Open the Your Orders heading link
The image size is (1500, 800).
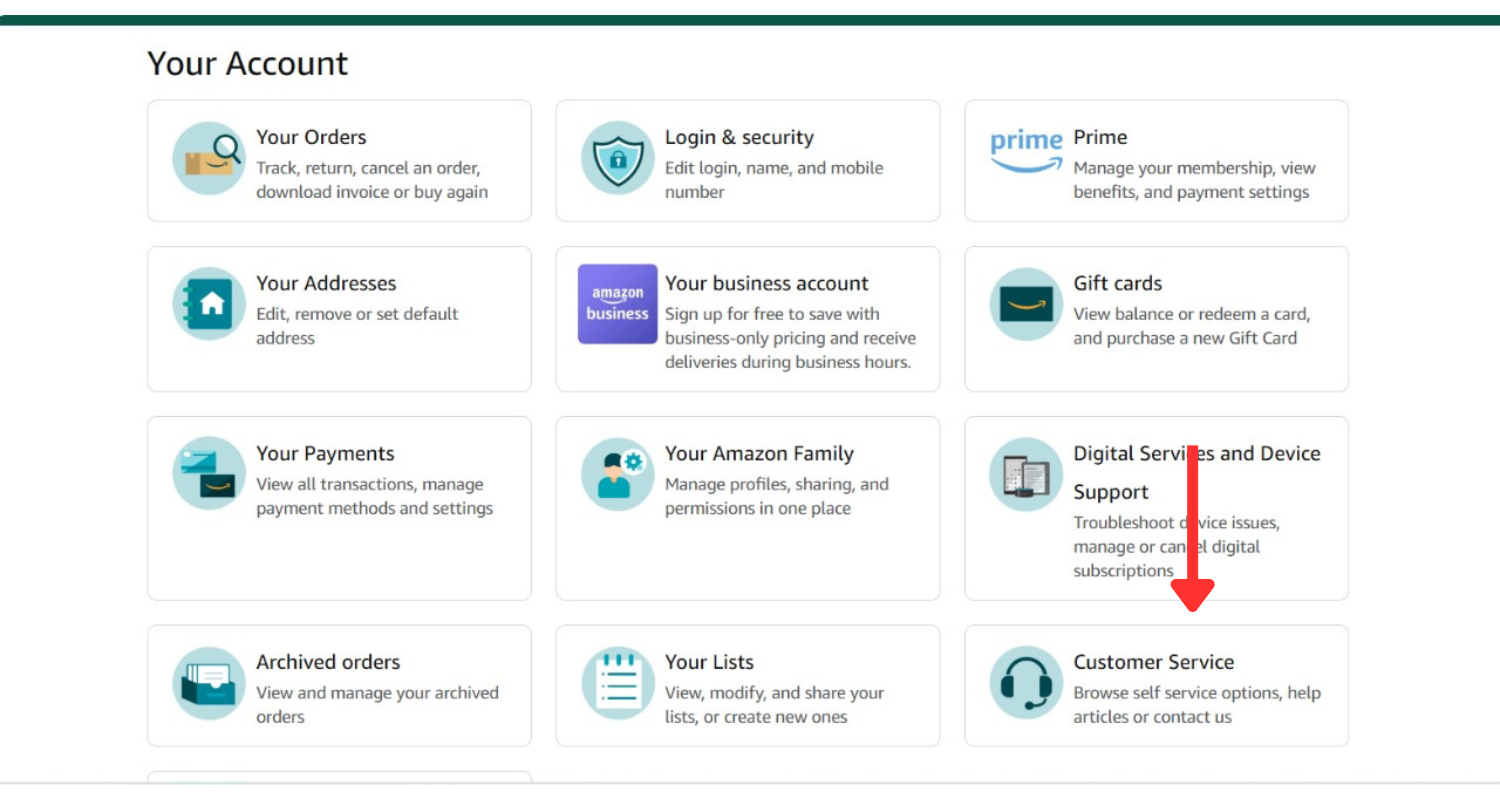coord(311,137)
